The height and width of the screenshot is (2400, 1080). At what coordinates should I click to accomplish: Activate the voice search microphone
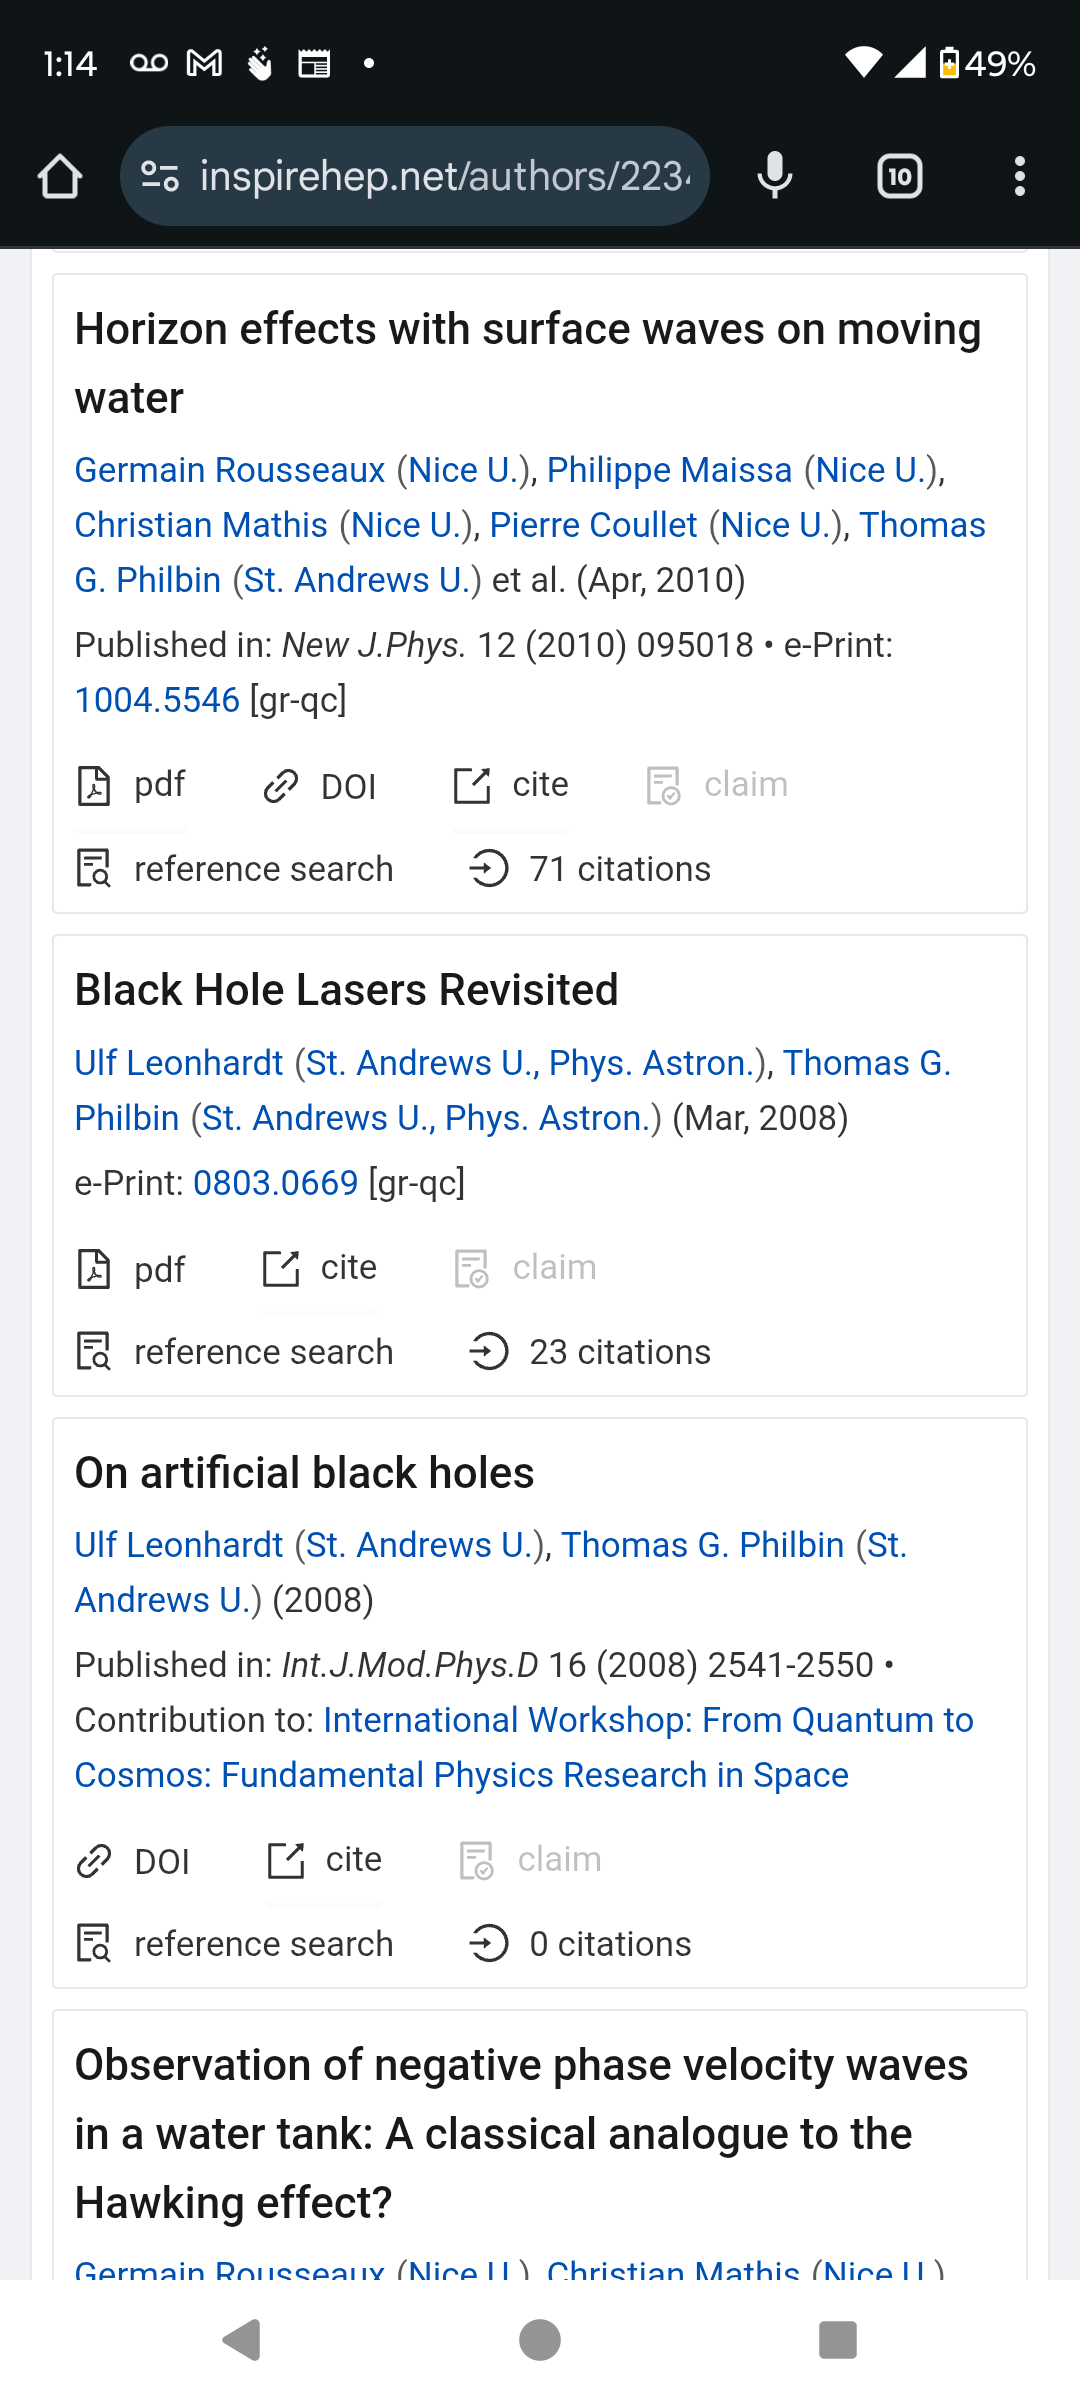pos(775,177)
